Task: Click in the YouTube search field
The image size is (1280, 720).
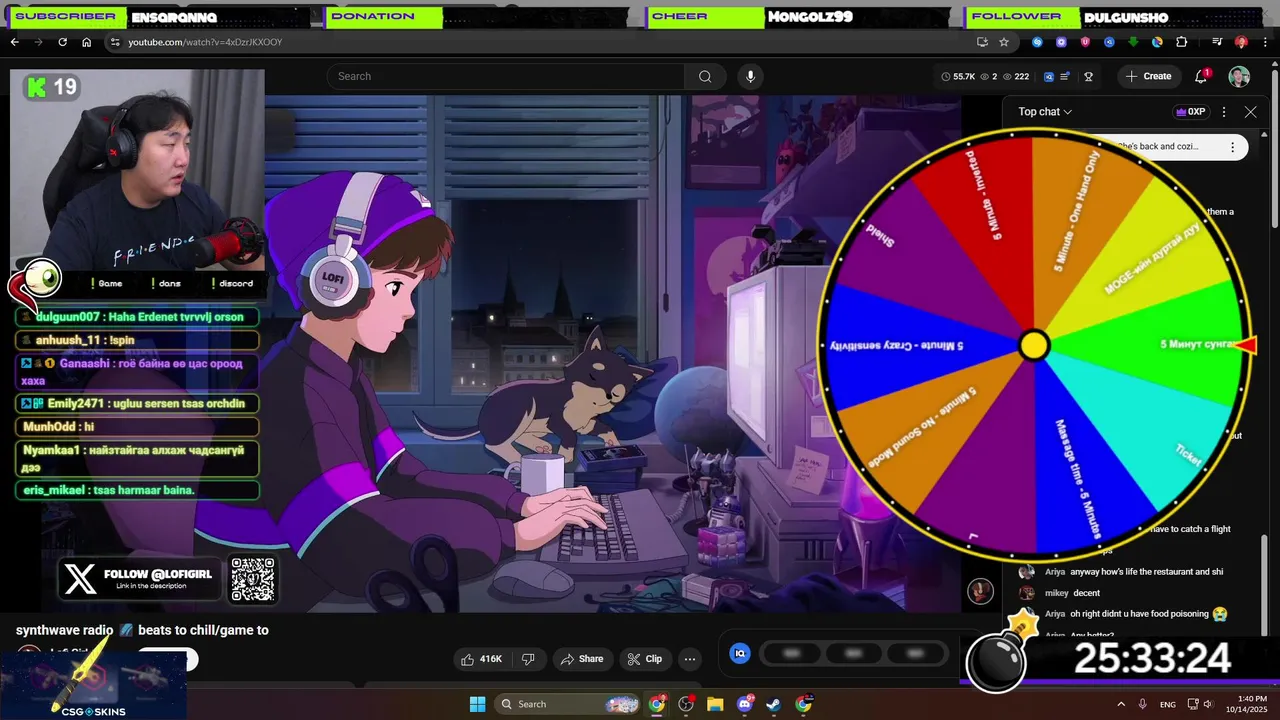Action: tap(505, 76)
